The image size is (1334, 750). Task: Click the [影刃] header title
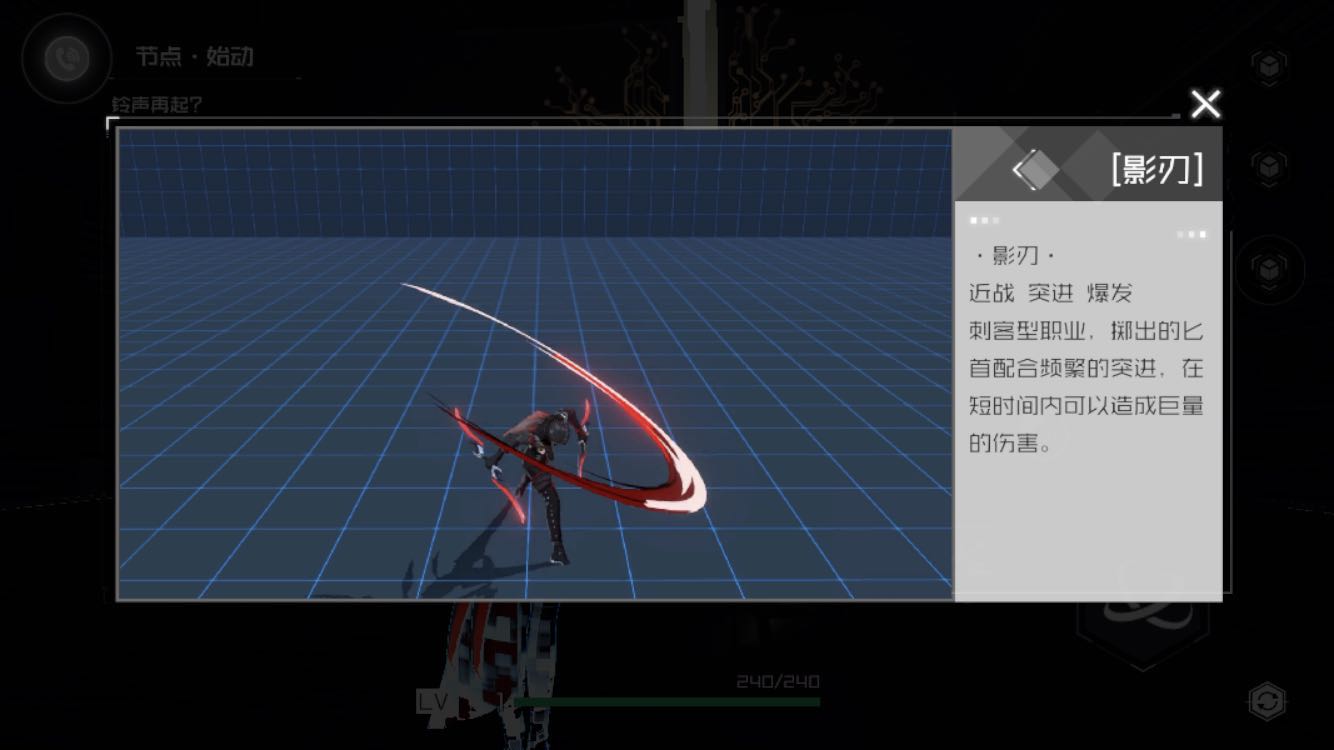coord(1156,170)
